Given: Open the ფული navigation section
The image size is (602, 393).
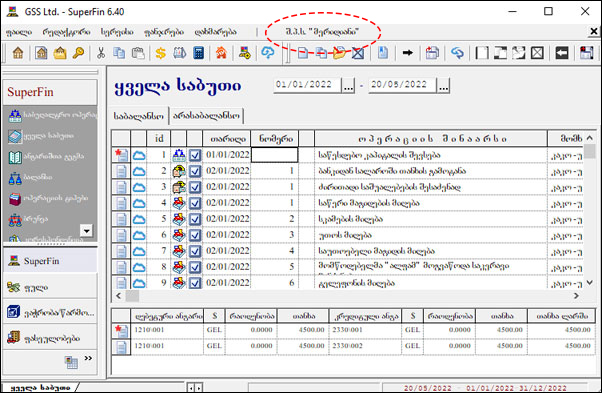Looking at the screenshot, I should [x=50, y=287].
